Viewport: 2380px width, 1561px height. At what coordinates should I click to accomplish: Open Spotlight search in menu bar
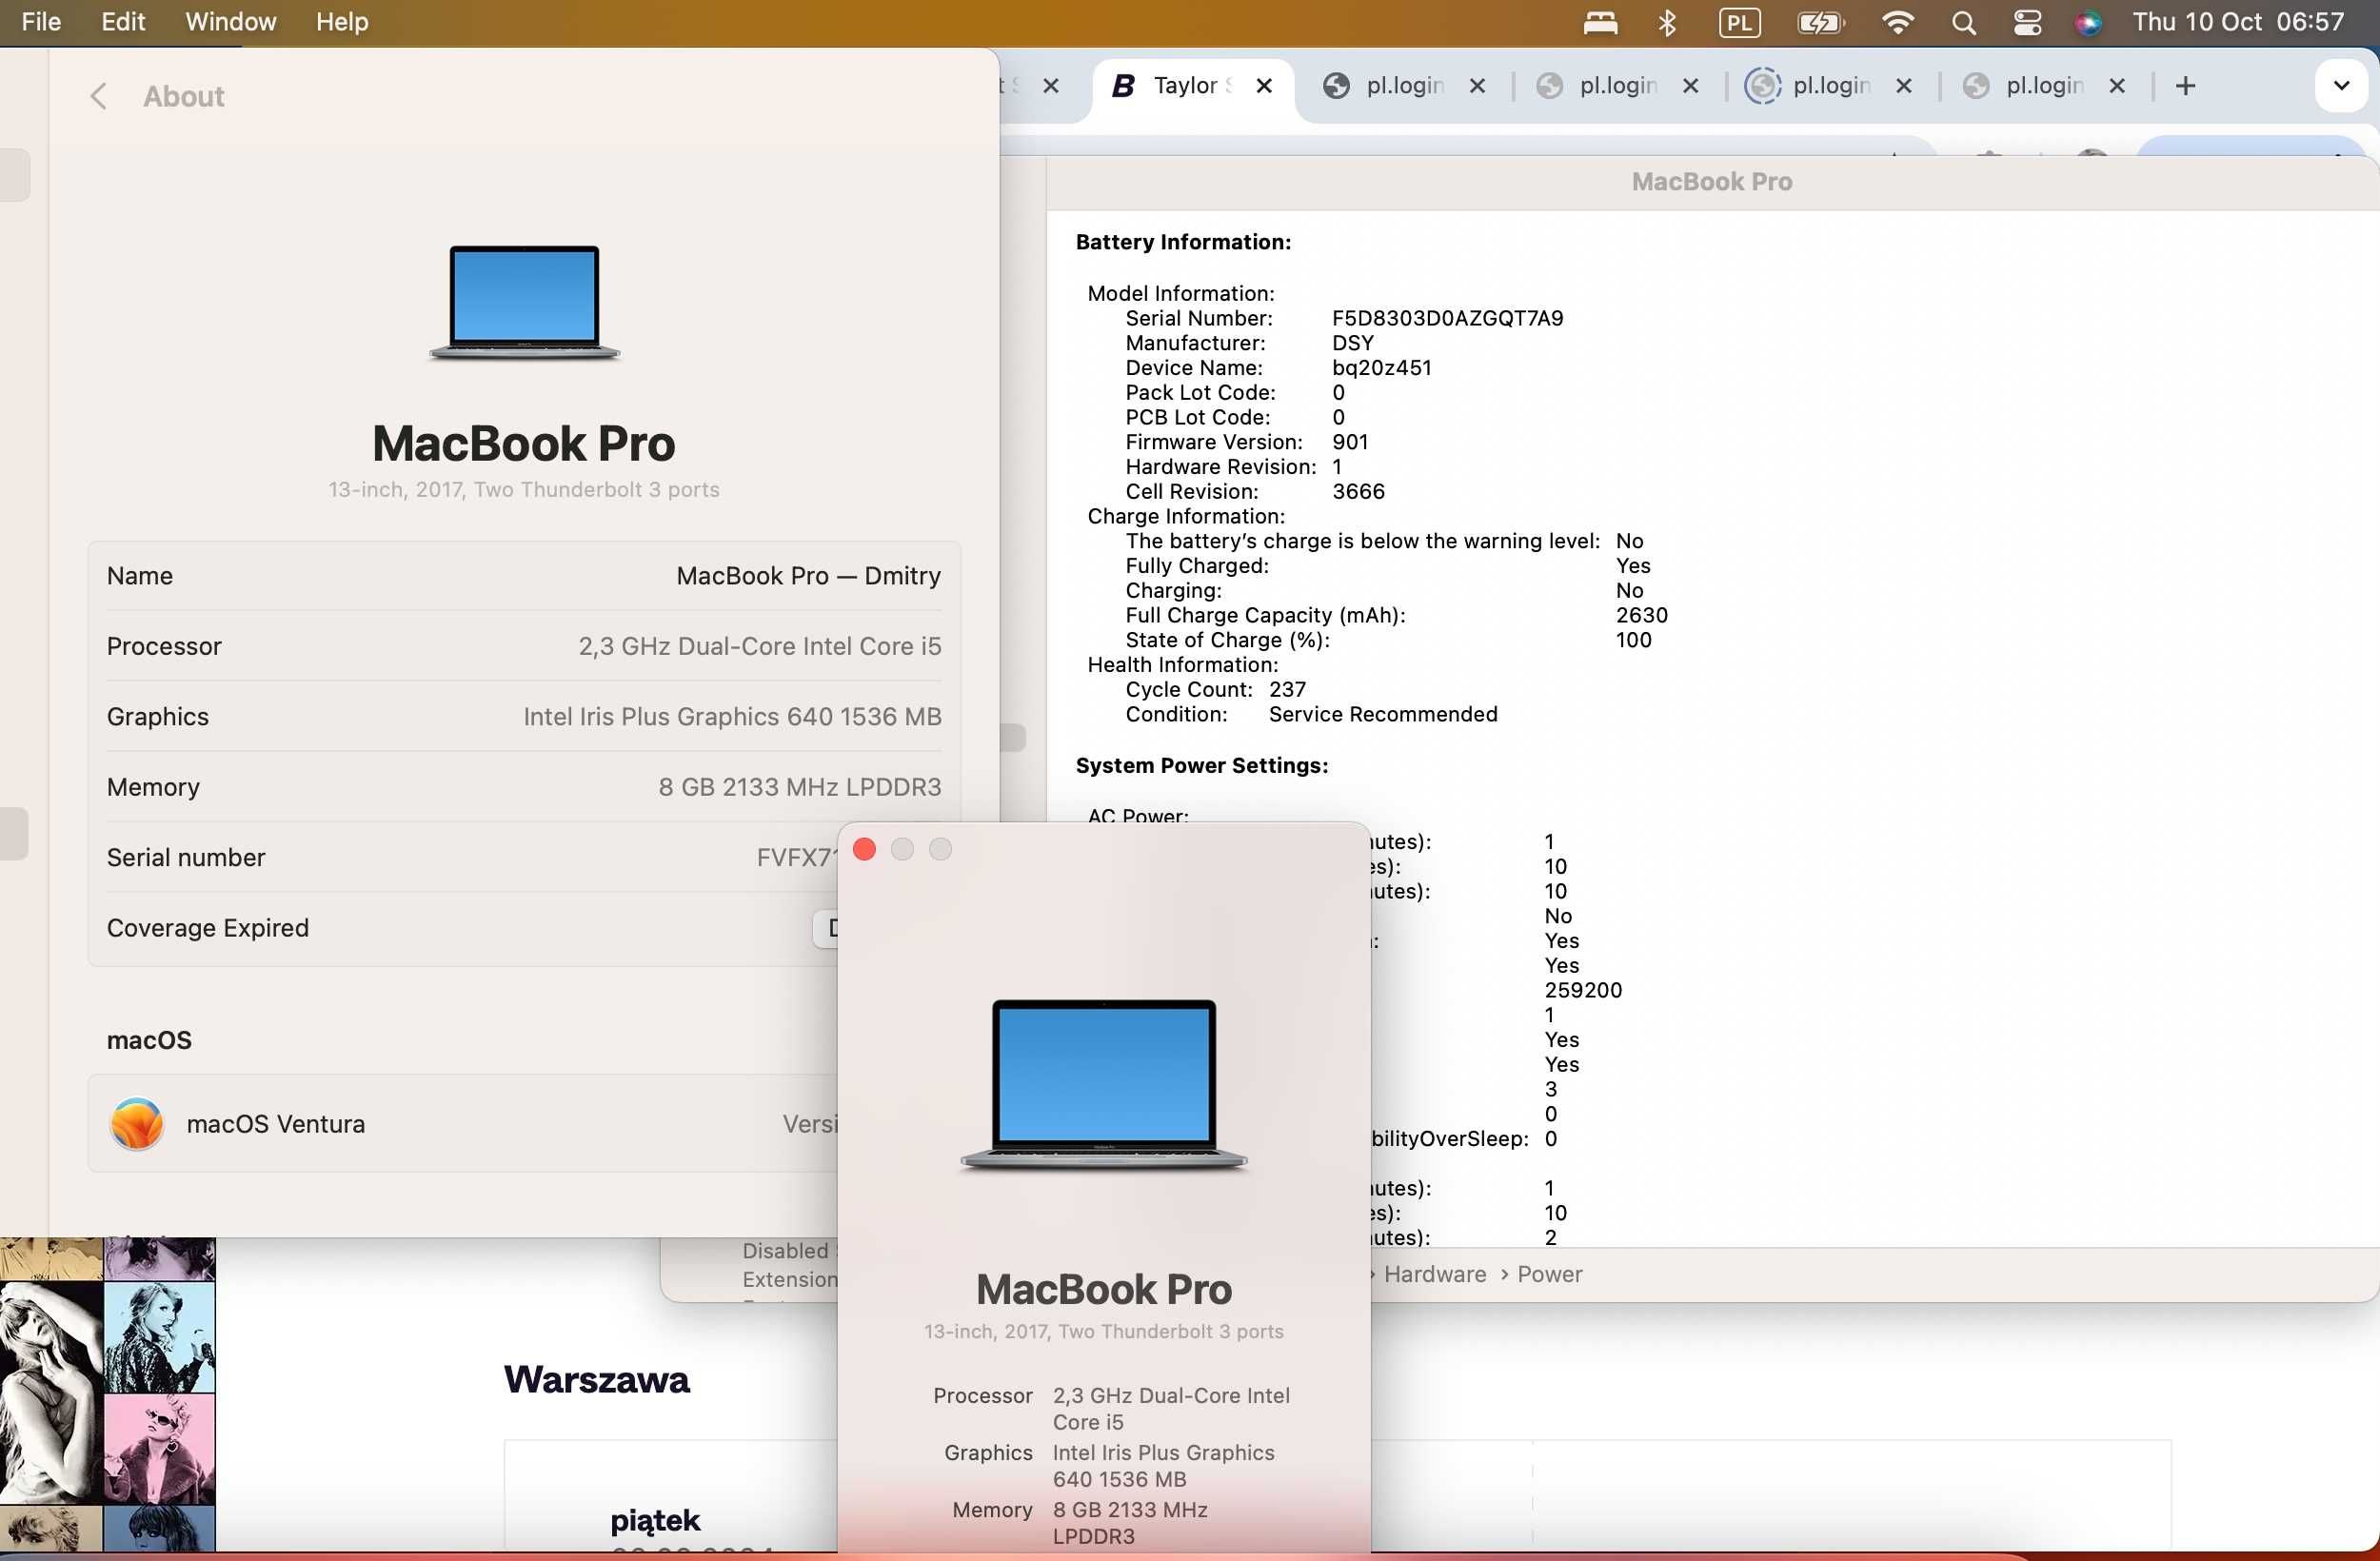(1964, 22)
